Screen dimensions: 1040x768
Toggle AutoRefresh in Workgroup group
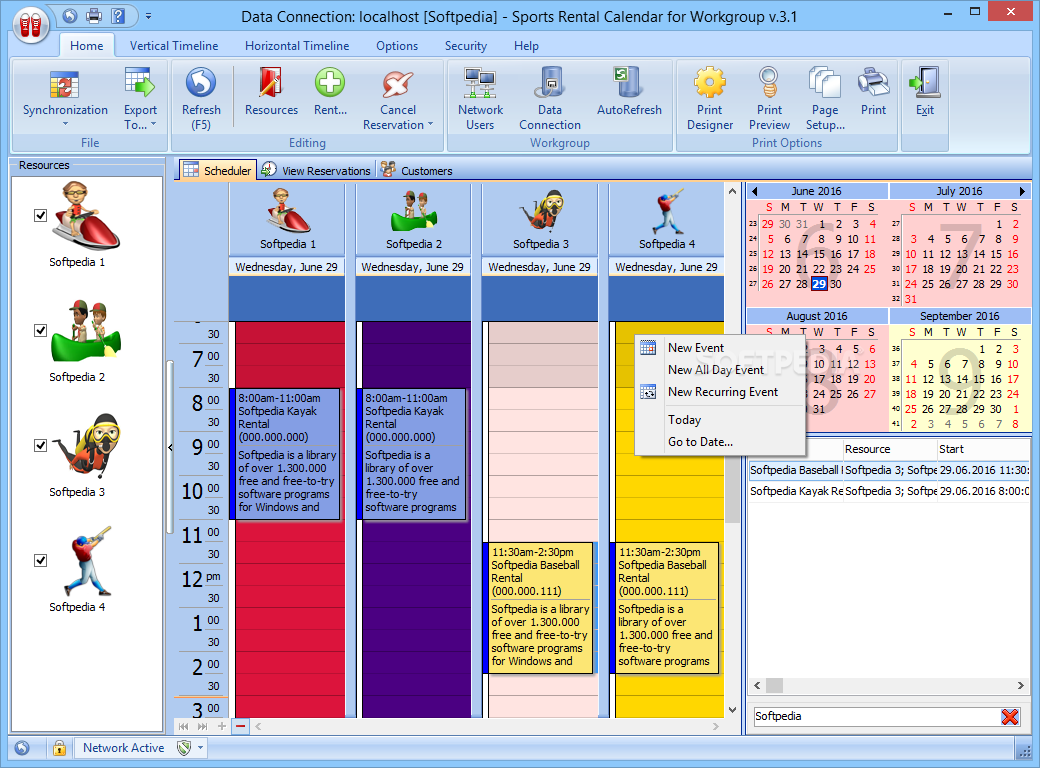(629, 93)
